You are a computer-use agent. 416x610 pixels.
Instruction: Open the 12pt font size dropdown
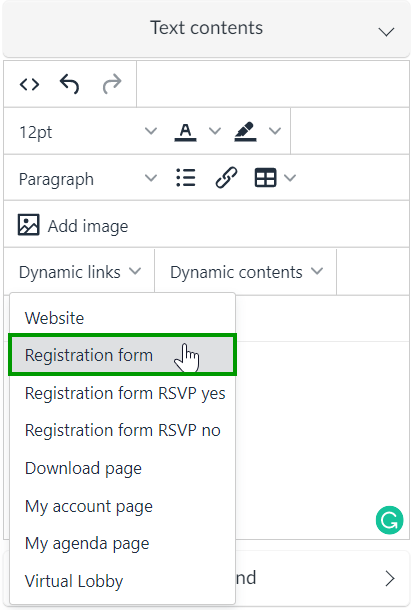88,132
